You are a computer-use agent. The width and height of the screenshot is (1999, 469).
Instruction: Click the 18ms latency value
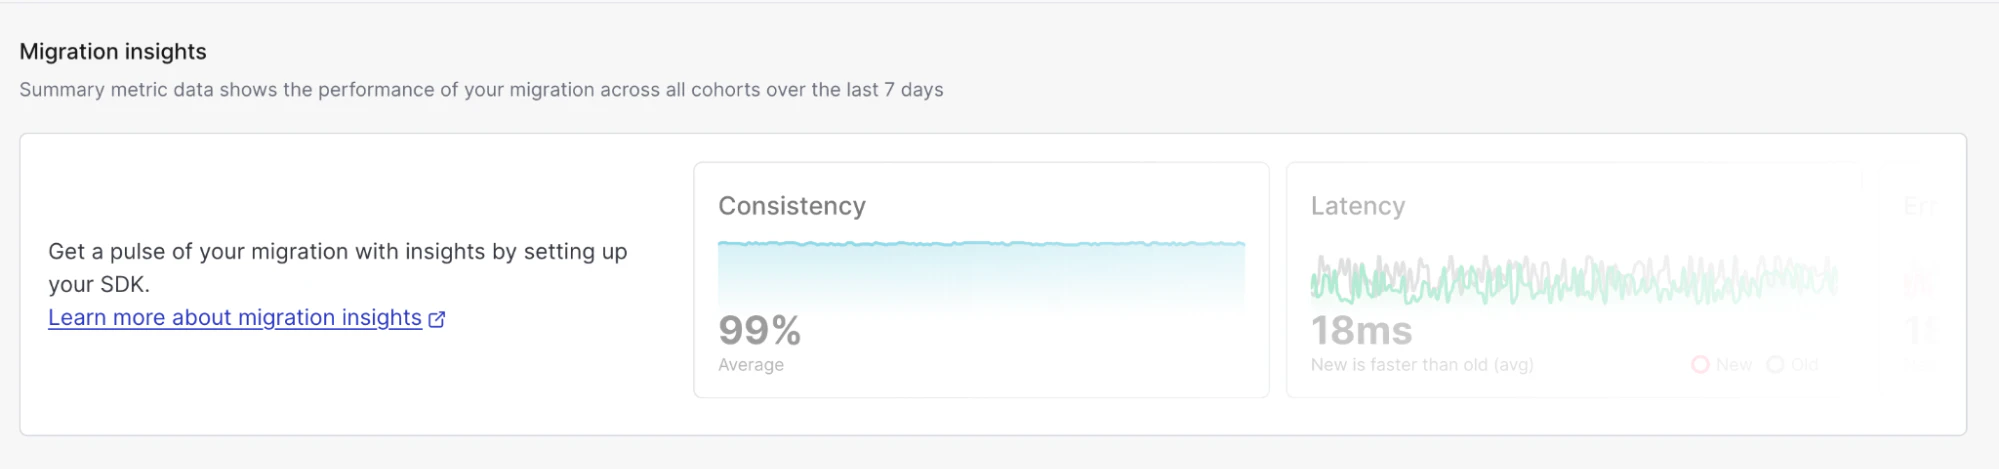tap(1361, 330)
